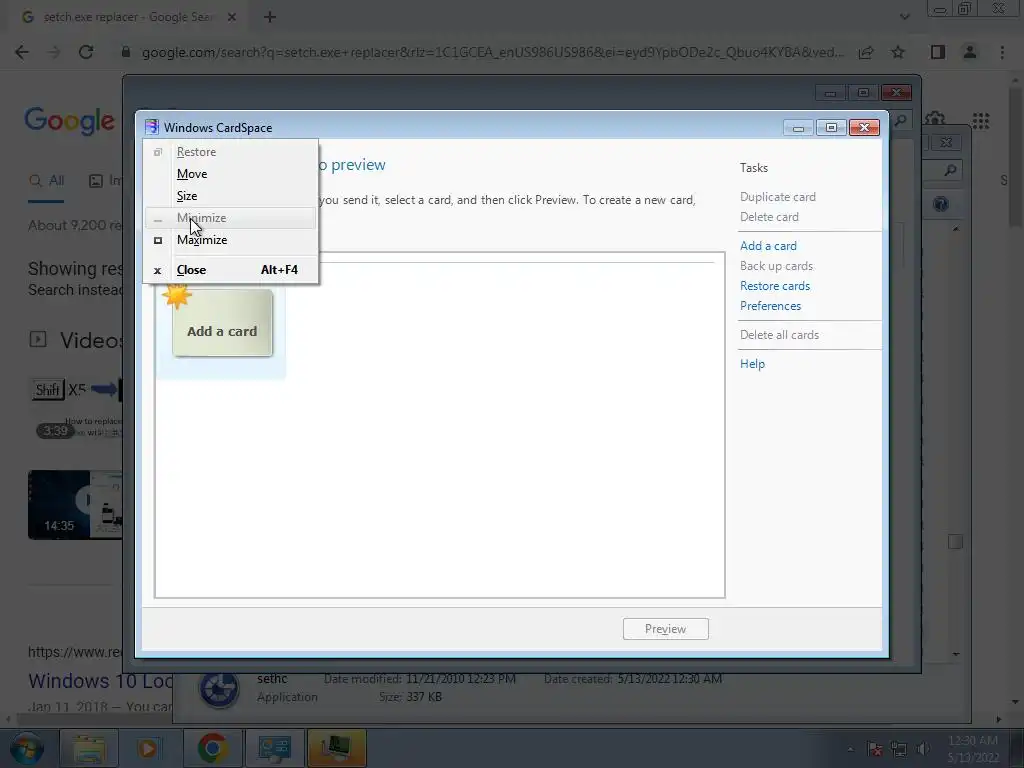Open Chrome three-dot menu
1024x768 pixels.
[1002, 52]
